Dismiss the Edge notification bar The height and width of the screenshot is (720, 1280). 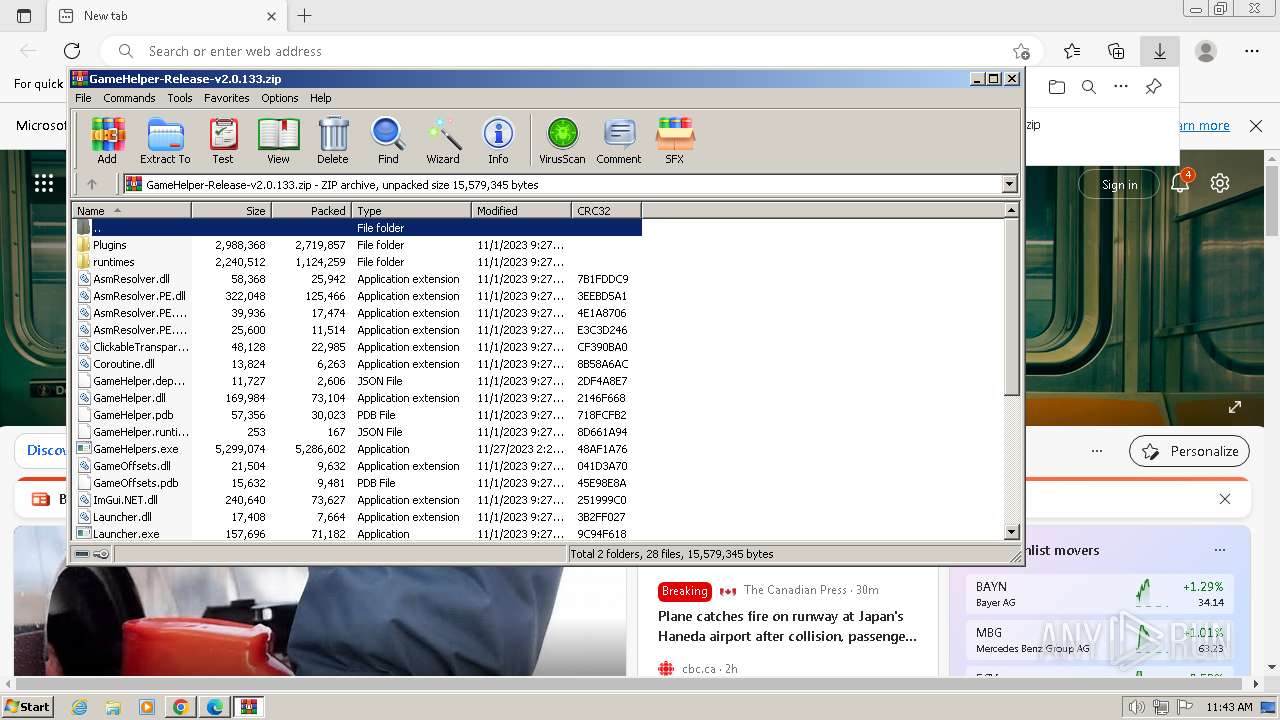[x=1256, y=126]
